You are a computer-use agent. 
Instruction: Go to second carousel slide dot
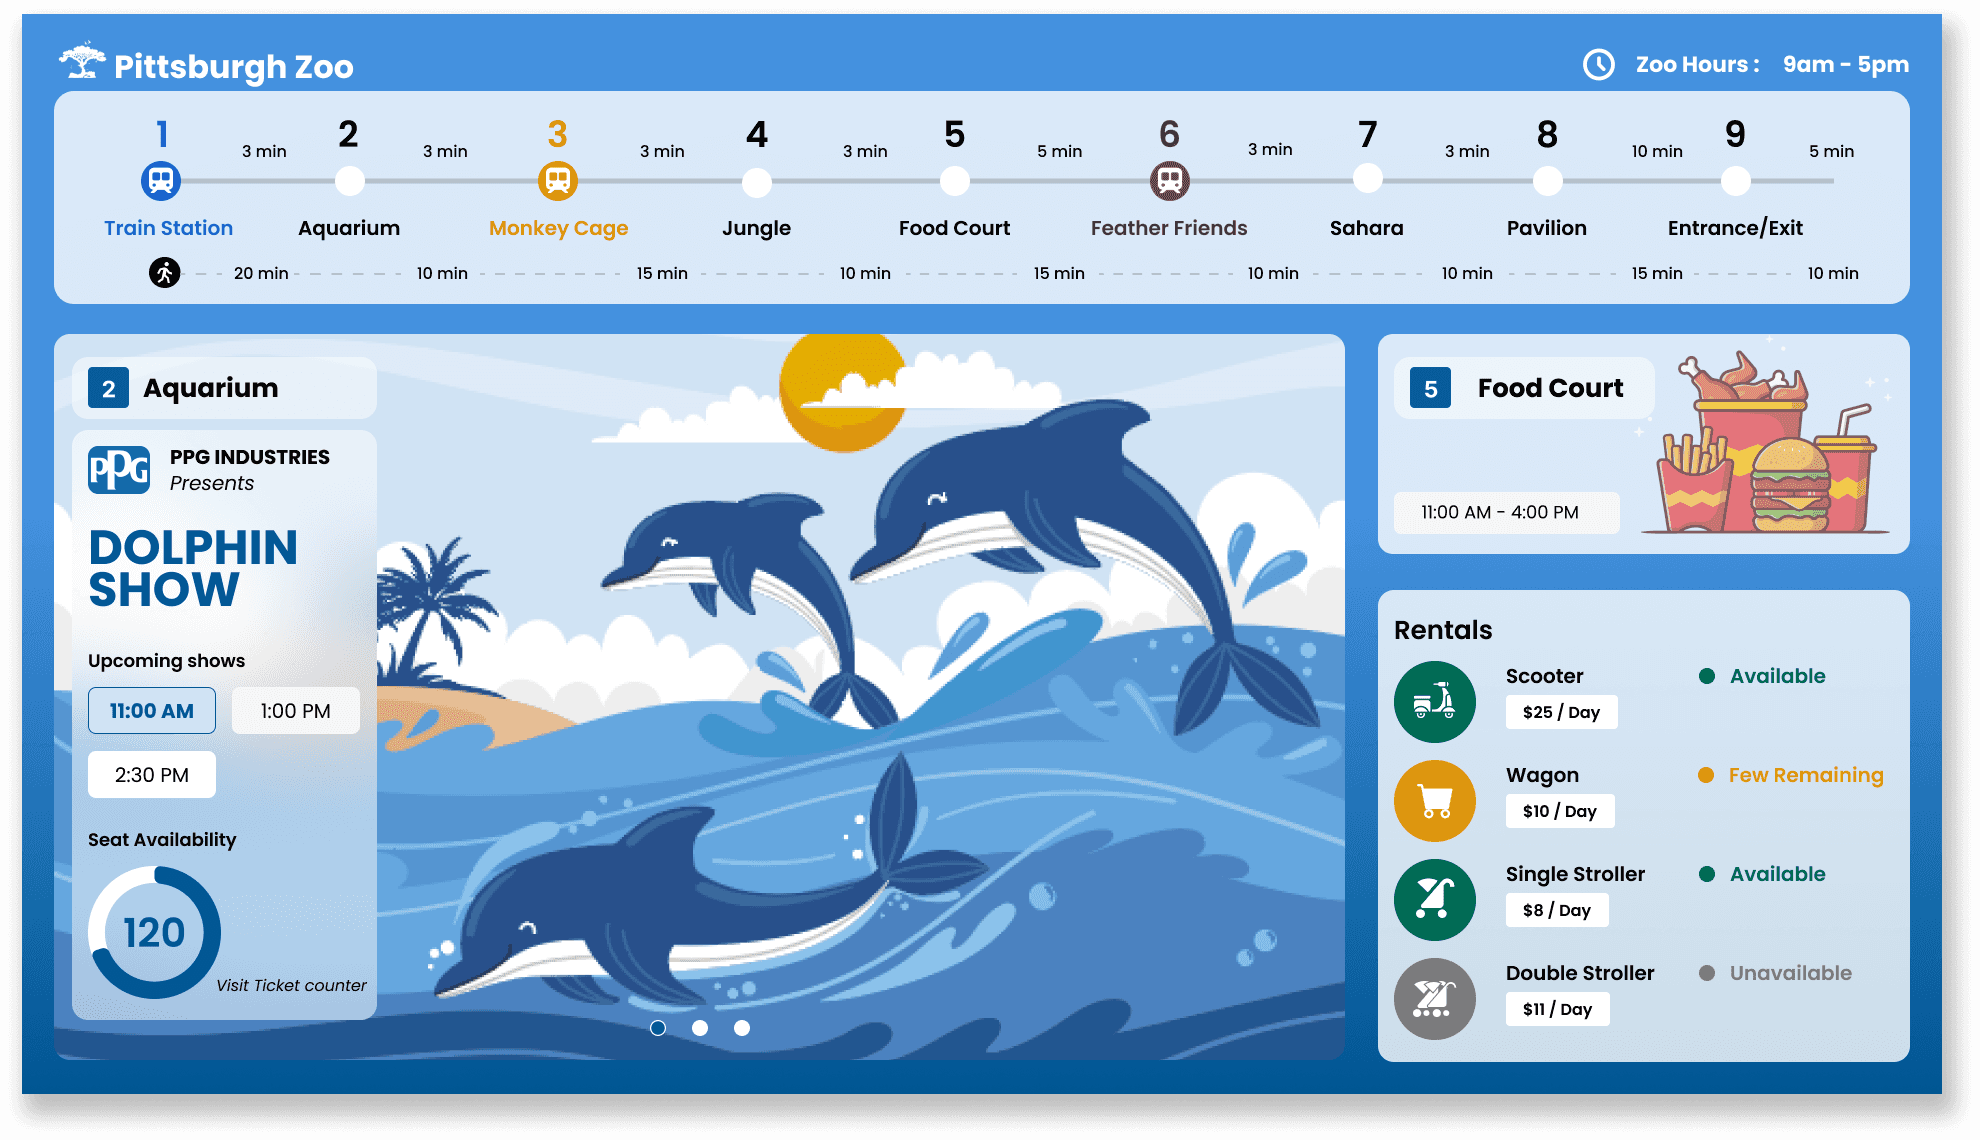tap(700, 1028)
